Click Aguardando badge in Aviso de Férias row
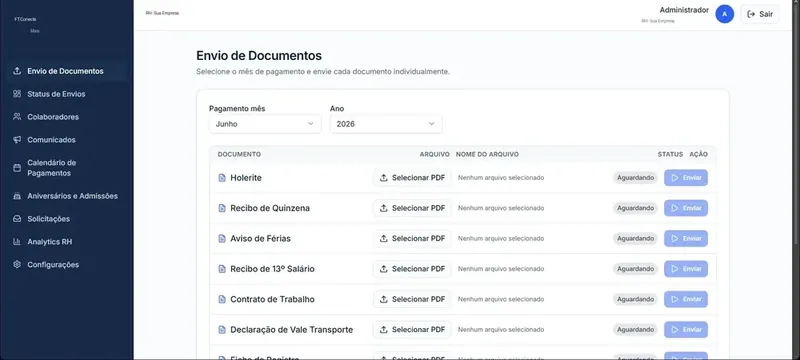The height and width of the screenshot is (360, 800). pyautogui.click(x=635, y=239)
